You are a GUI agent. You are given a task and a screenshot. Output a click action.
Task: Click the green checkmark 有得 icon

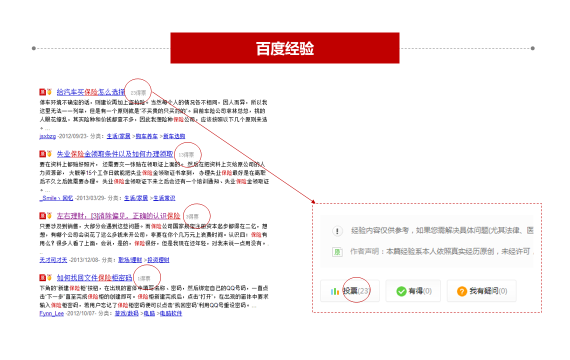(x=401, y=291)
